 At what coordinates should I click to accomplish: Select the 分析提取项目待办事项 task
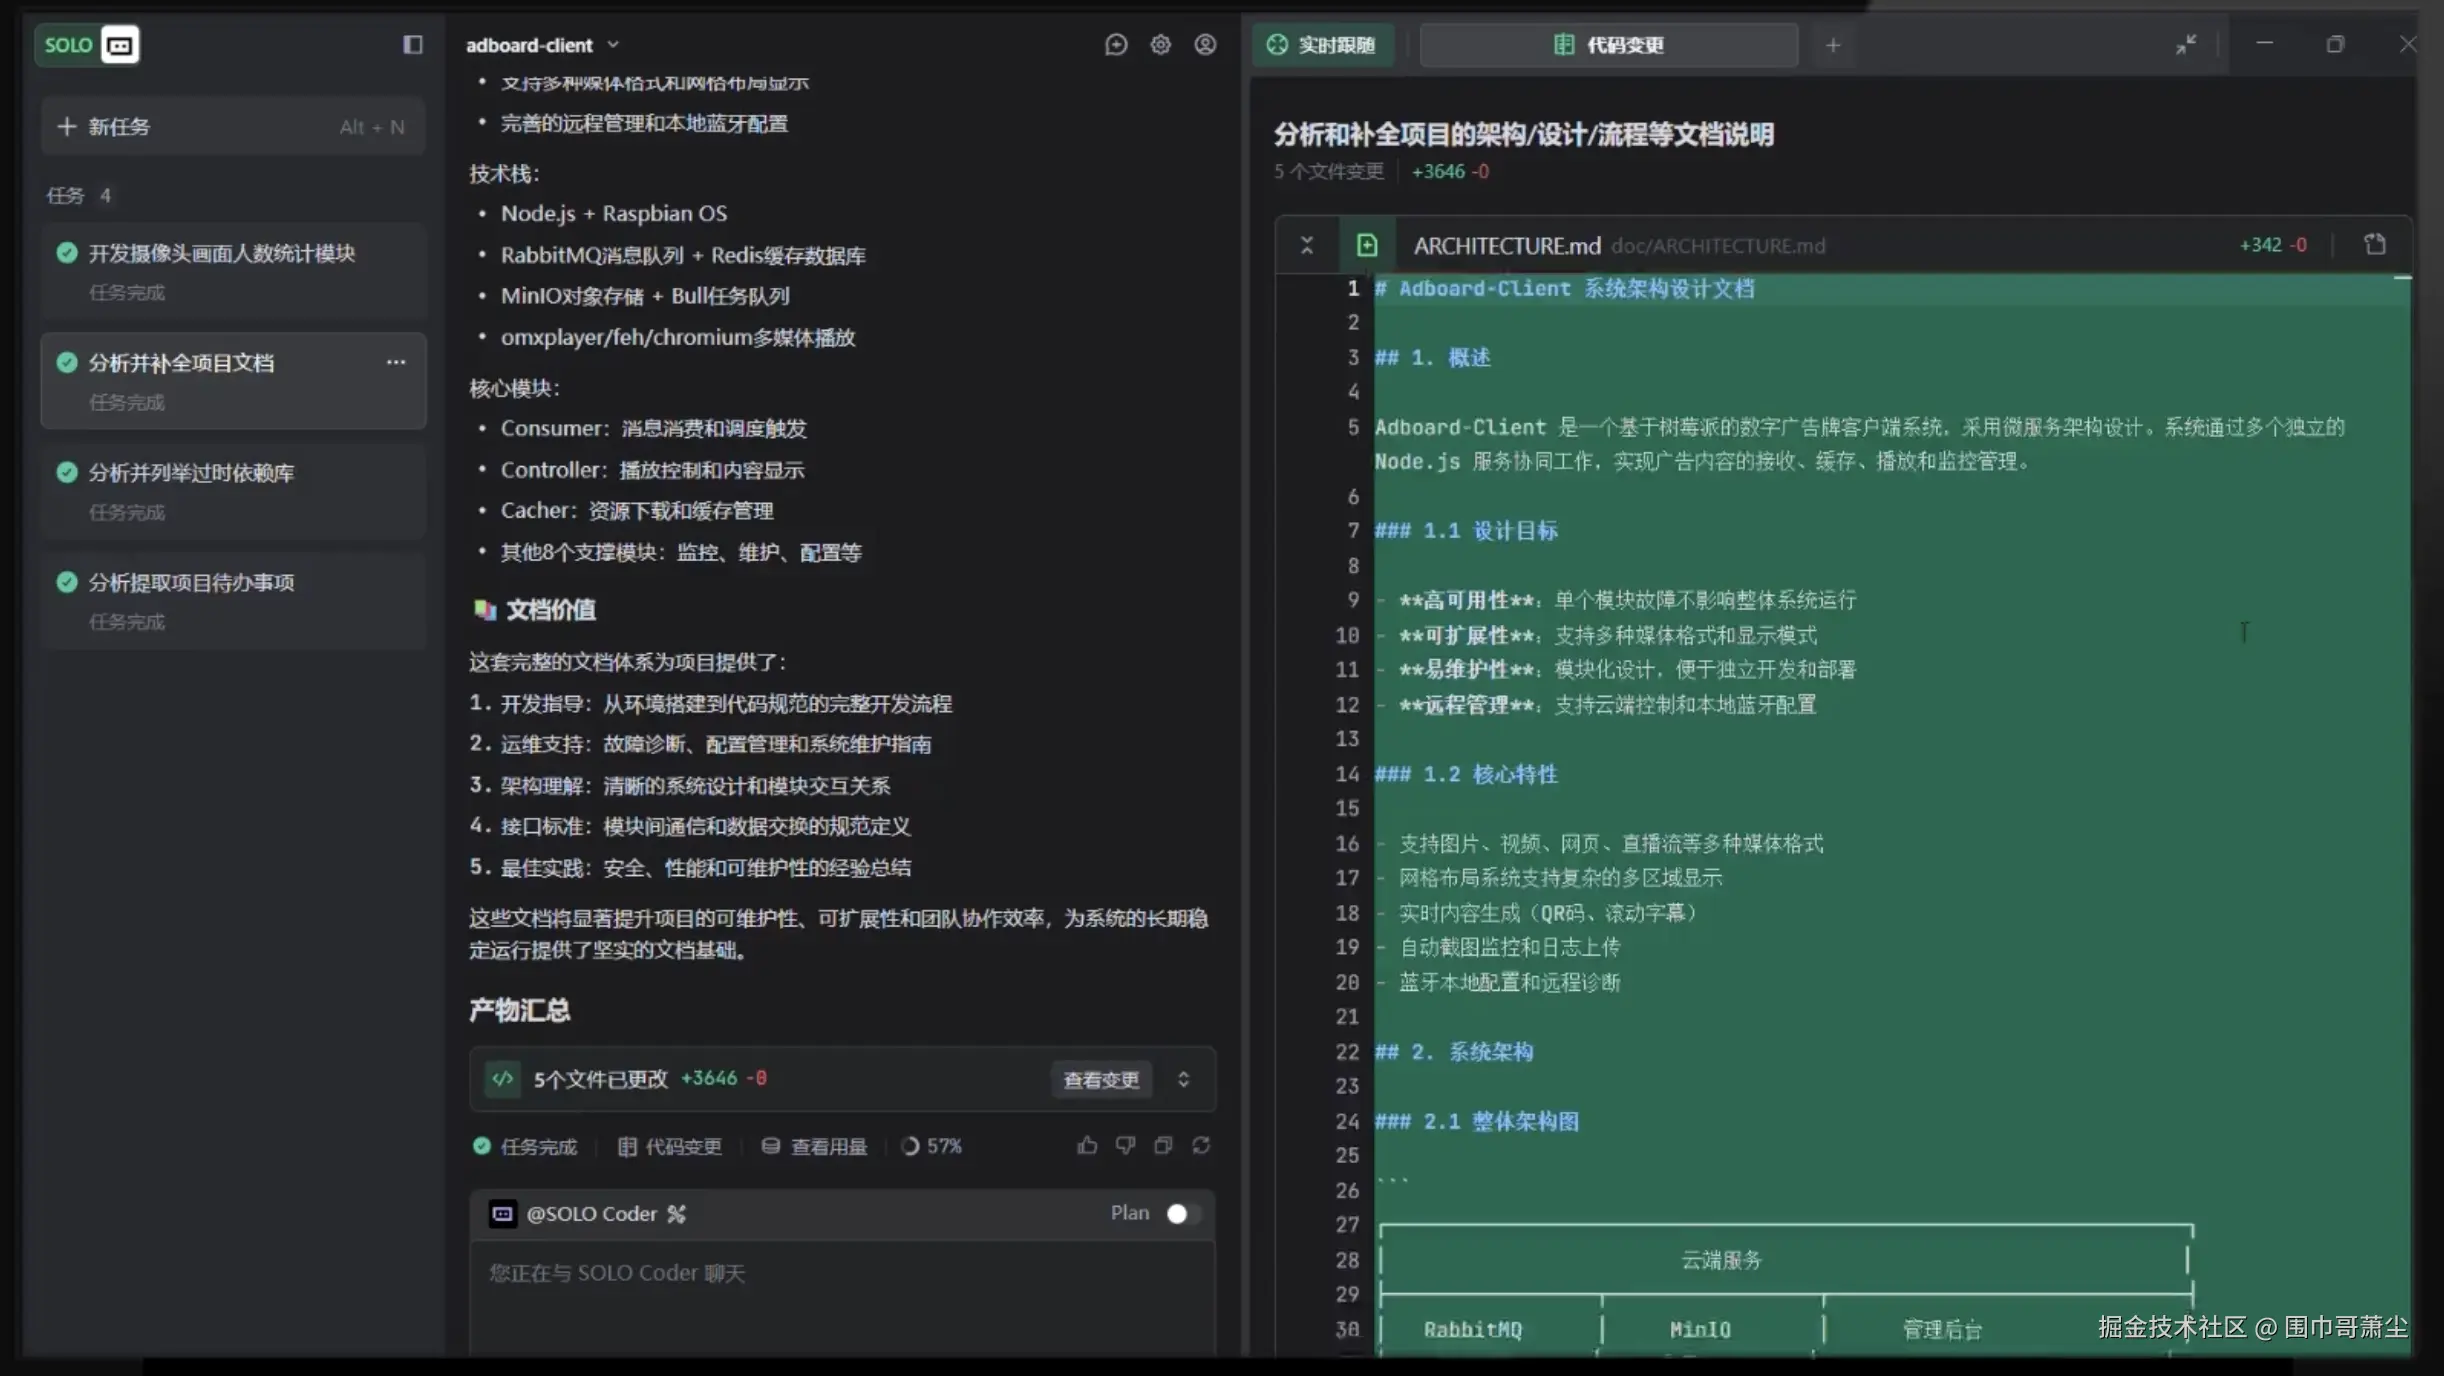click(x=233, y=601)
